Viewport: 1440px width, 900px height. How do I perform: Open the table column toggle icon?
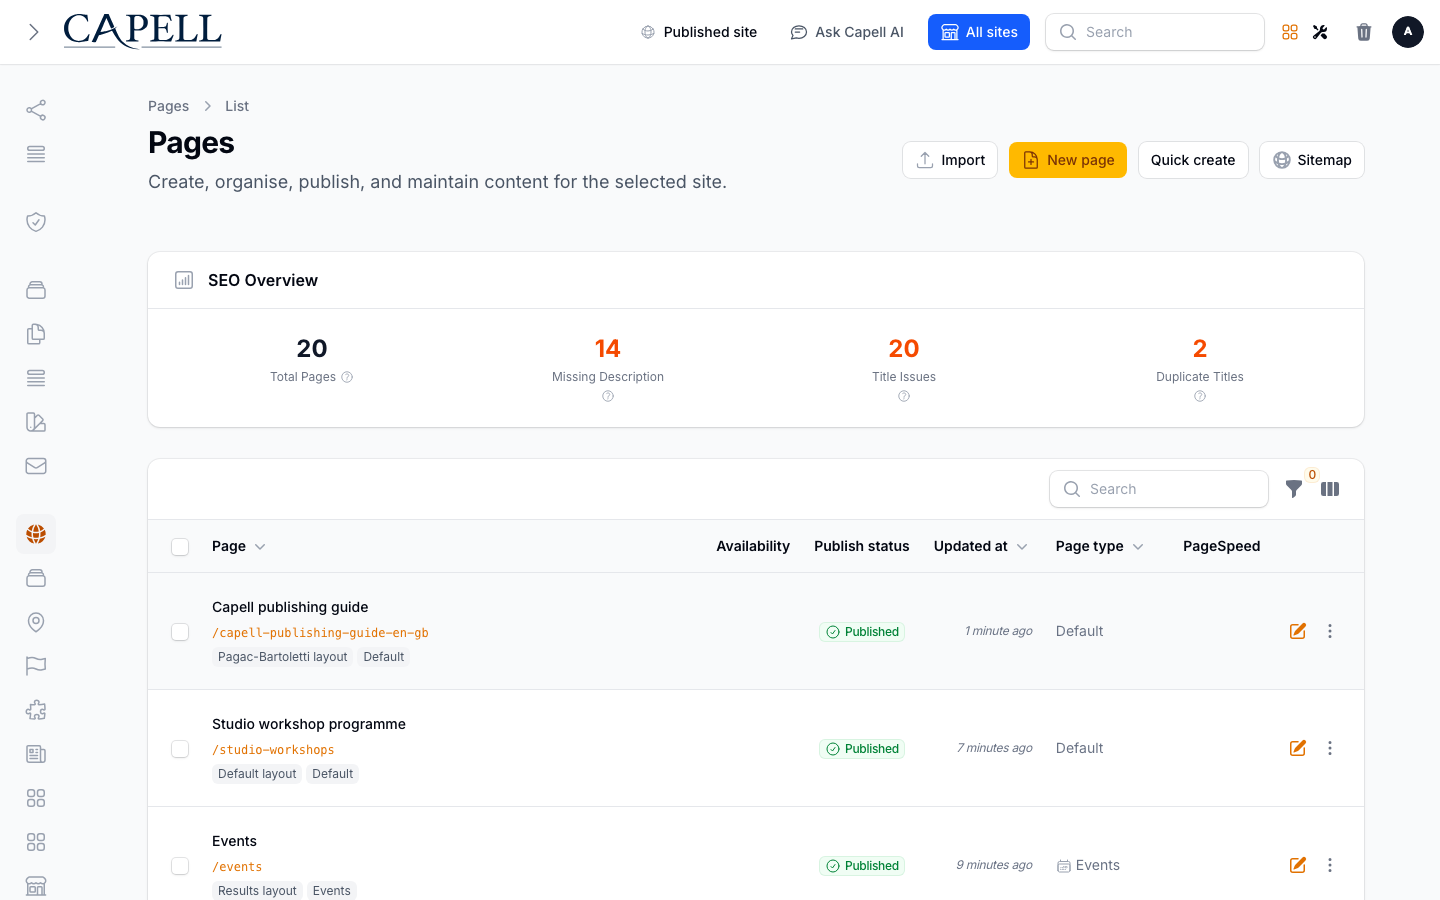click(x=1330, y=489)
